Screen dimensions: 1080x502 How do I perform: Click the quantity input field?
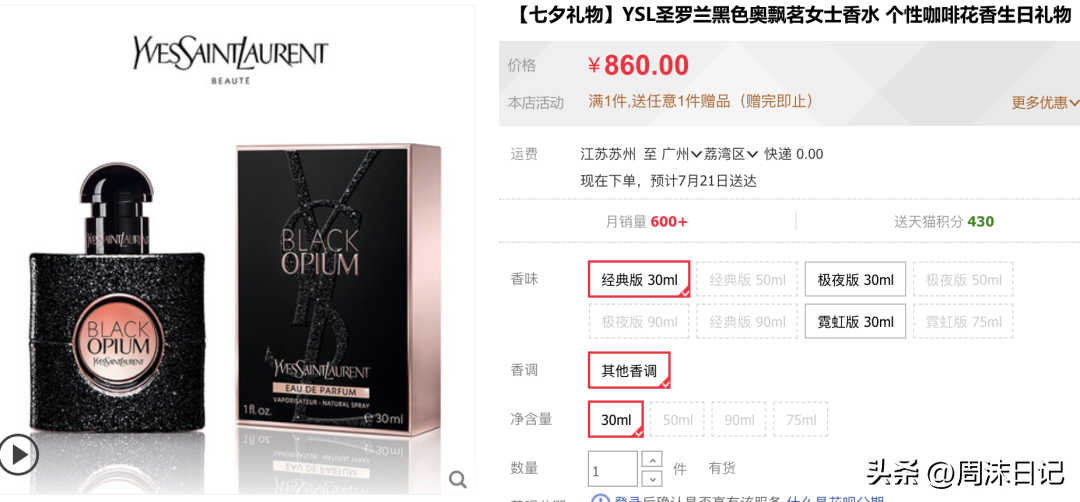(x=612, y=469)
